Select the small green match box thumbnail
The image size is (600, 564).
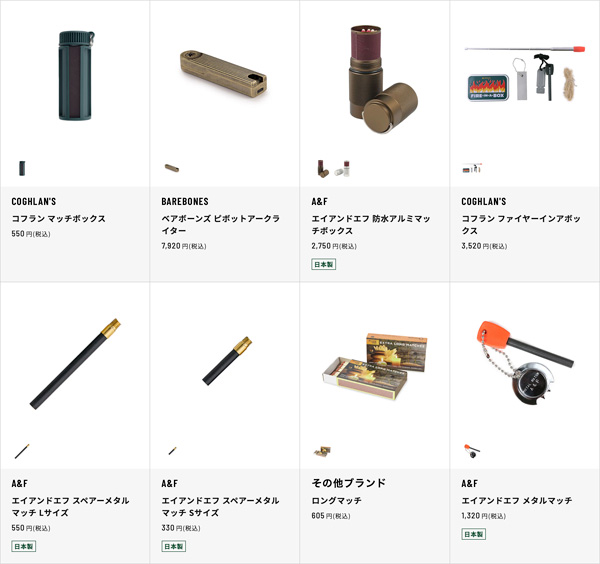[22, 168]
